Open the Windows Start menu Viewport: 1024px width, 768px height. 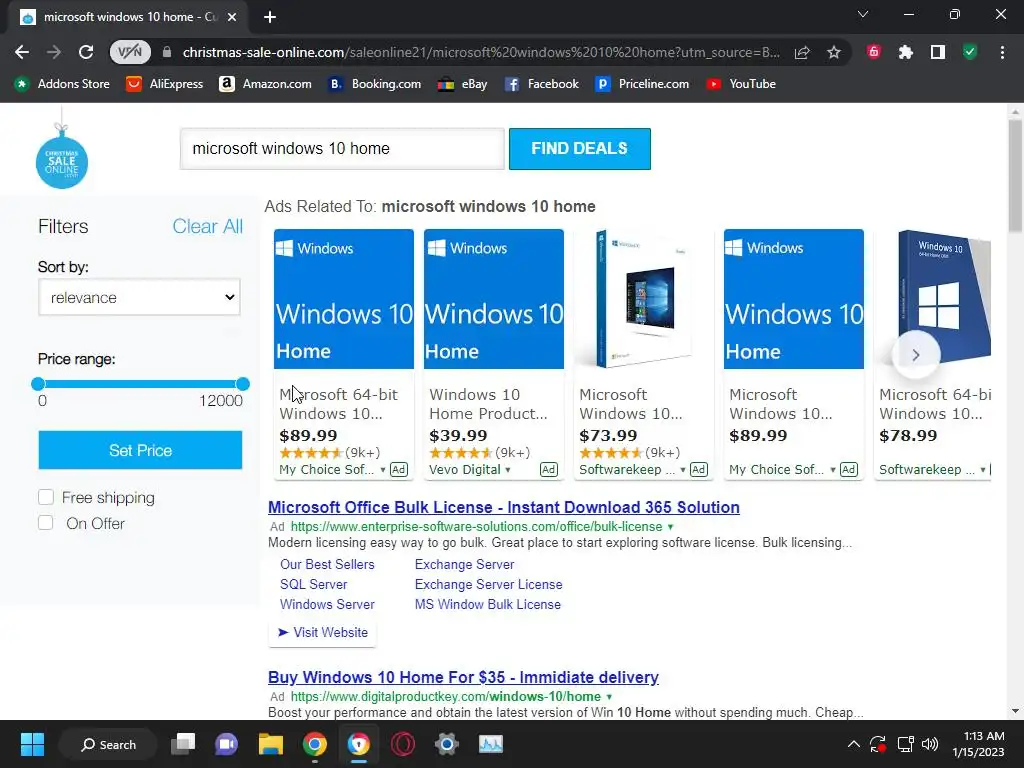click(x=32, y=744)
